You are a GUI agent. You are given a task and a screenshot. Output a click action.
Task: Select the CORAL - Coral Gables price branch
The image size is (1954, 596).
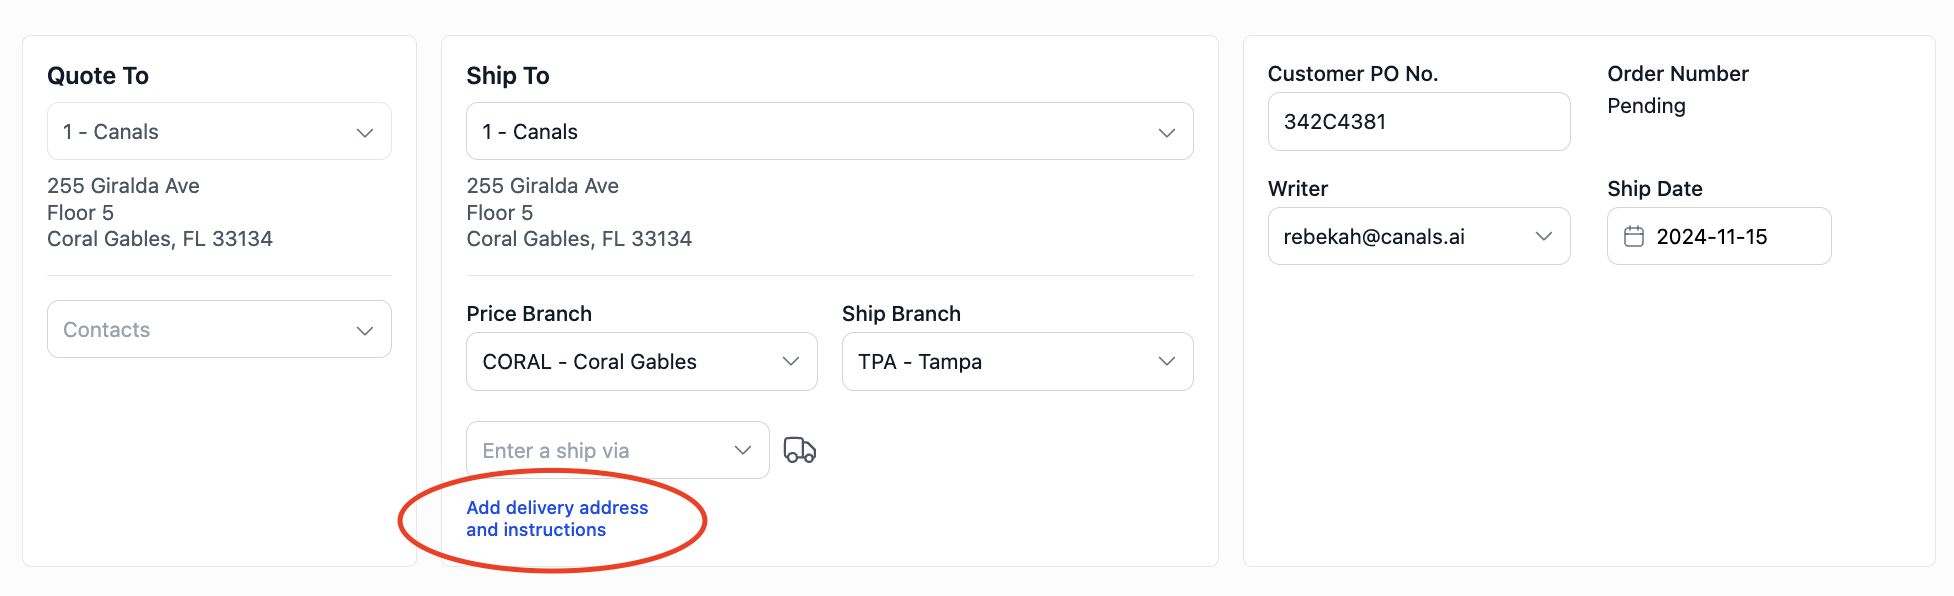pyautogui.click(x=641, y=361)
